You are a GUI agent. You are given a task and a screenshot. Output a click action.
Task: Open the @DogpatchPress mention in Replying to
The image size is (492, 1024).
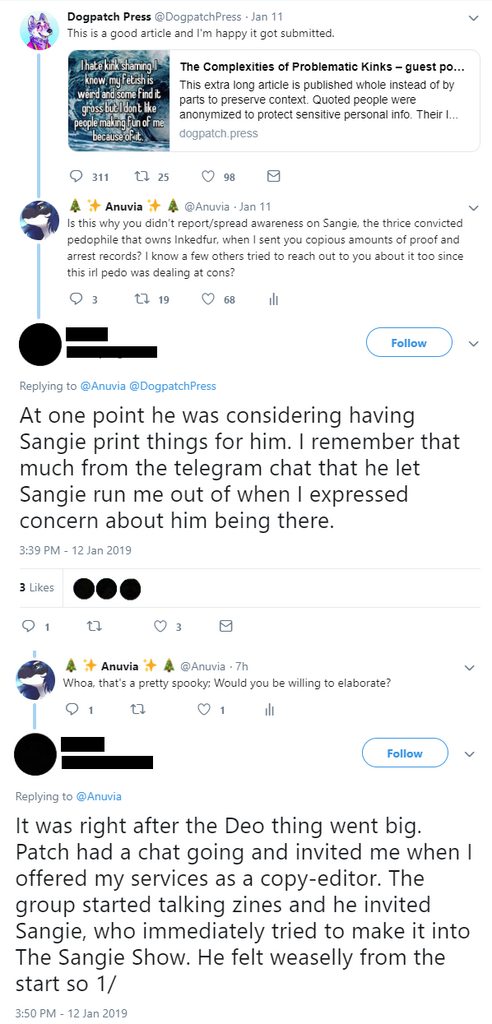(172, 386)
